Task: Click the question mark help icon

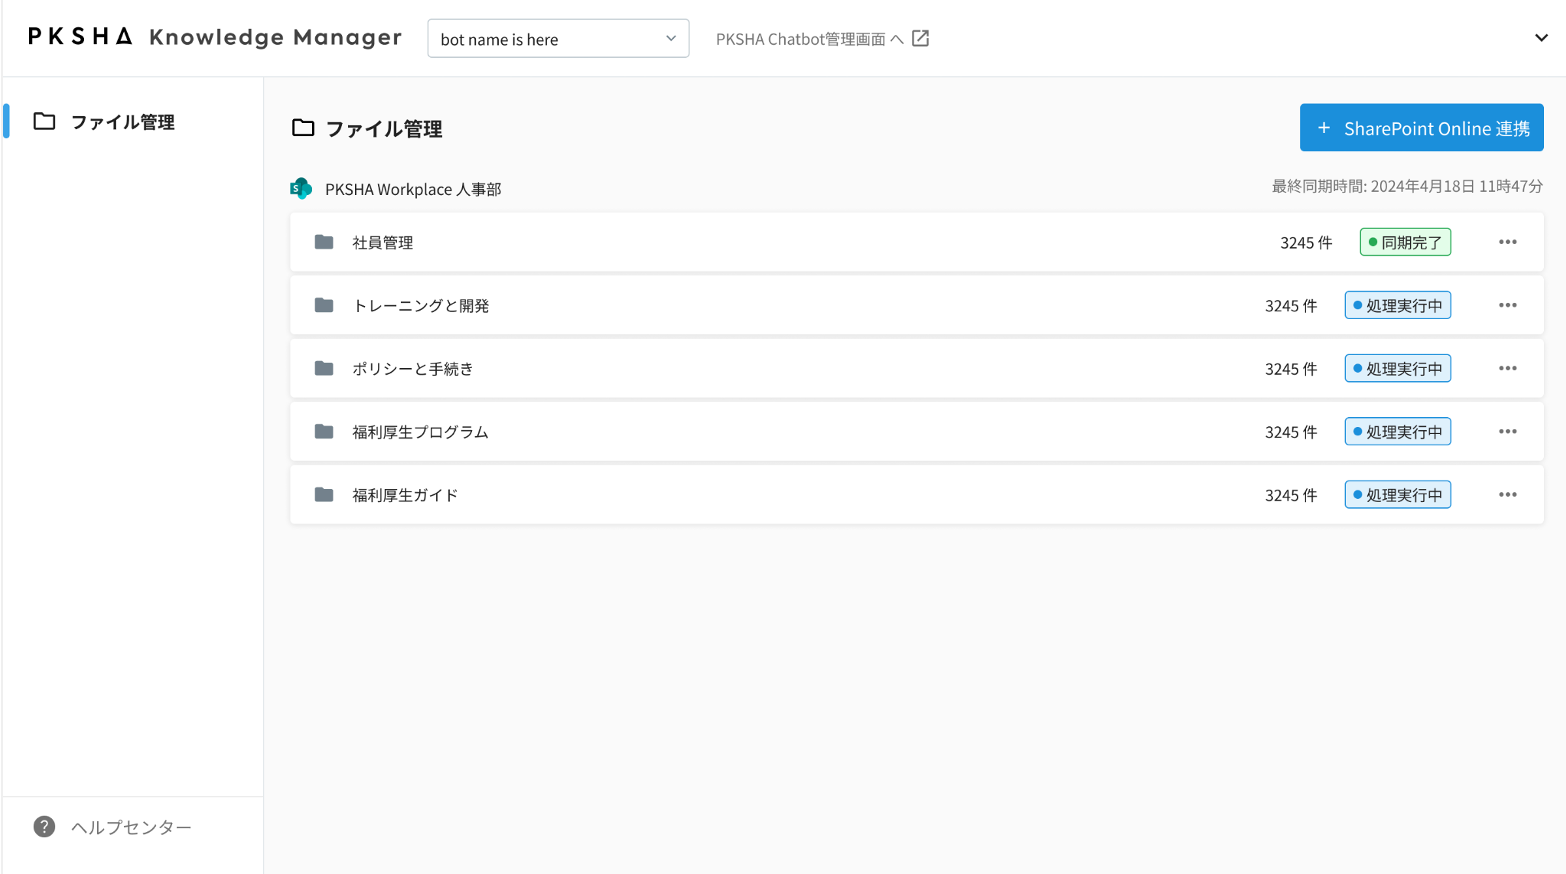Action: tap(44, 826)
